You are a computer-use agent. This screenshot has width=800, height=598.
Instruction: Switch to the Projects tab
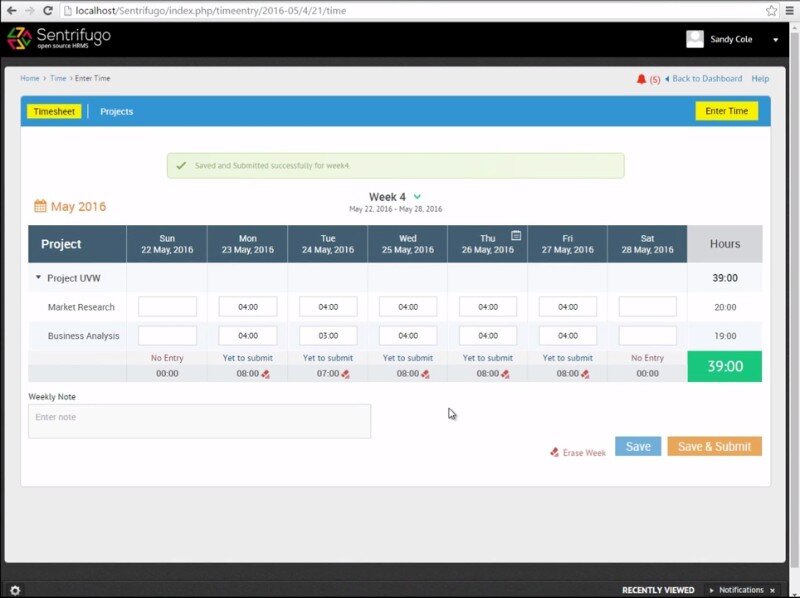(x=117, y=111)
